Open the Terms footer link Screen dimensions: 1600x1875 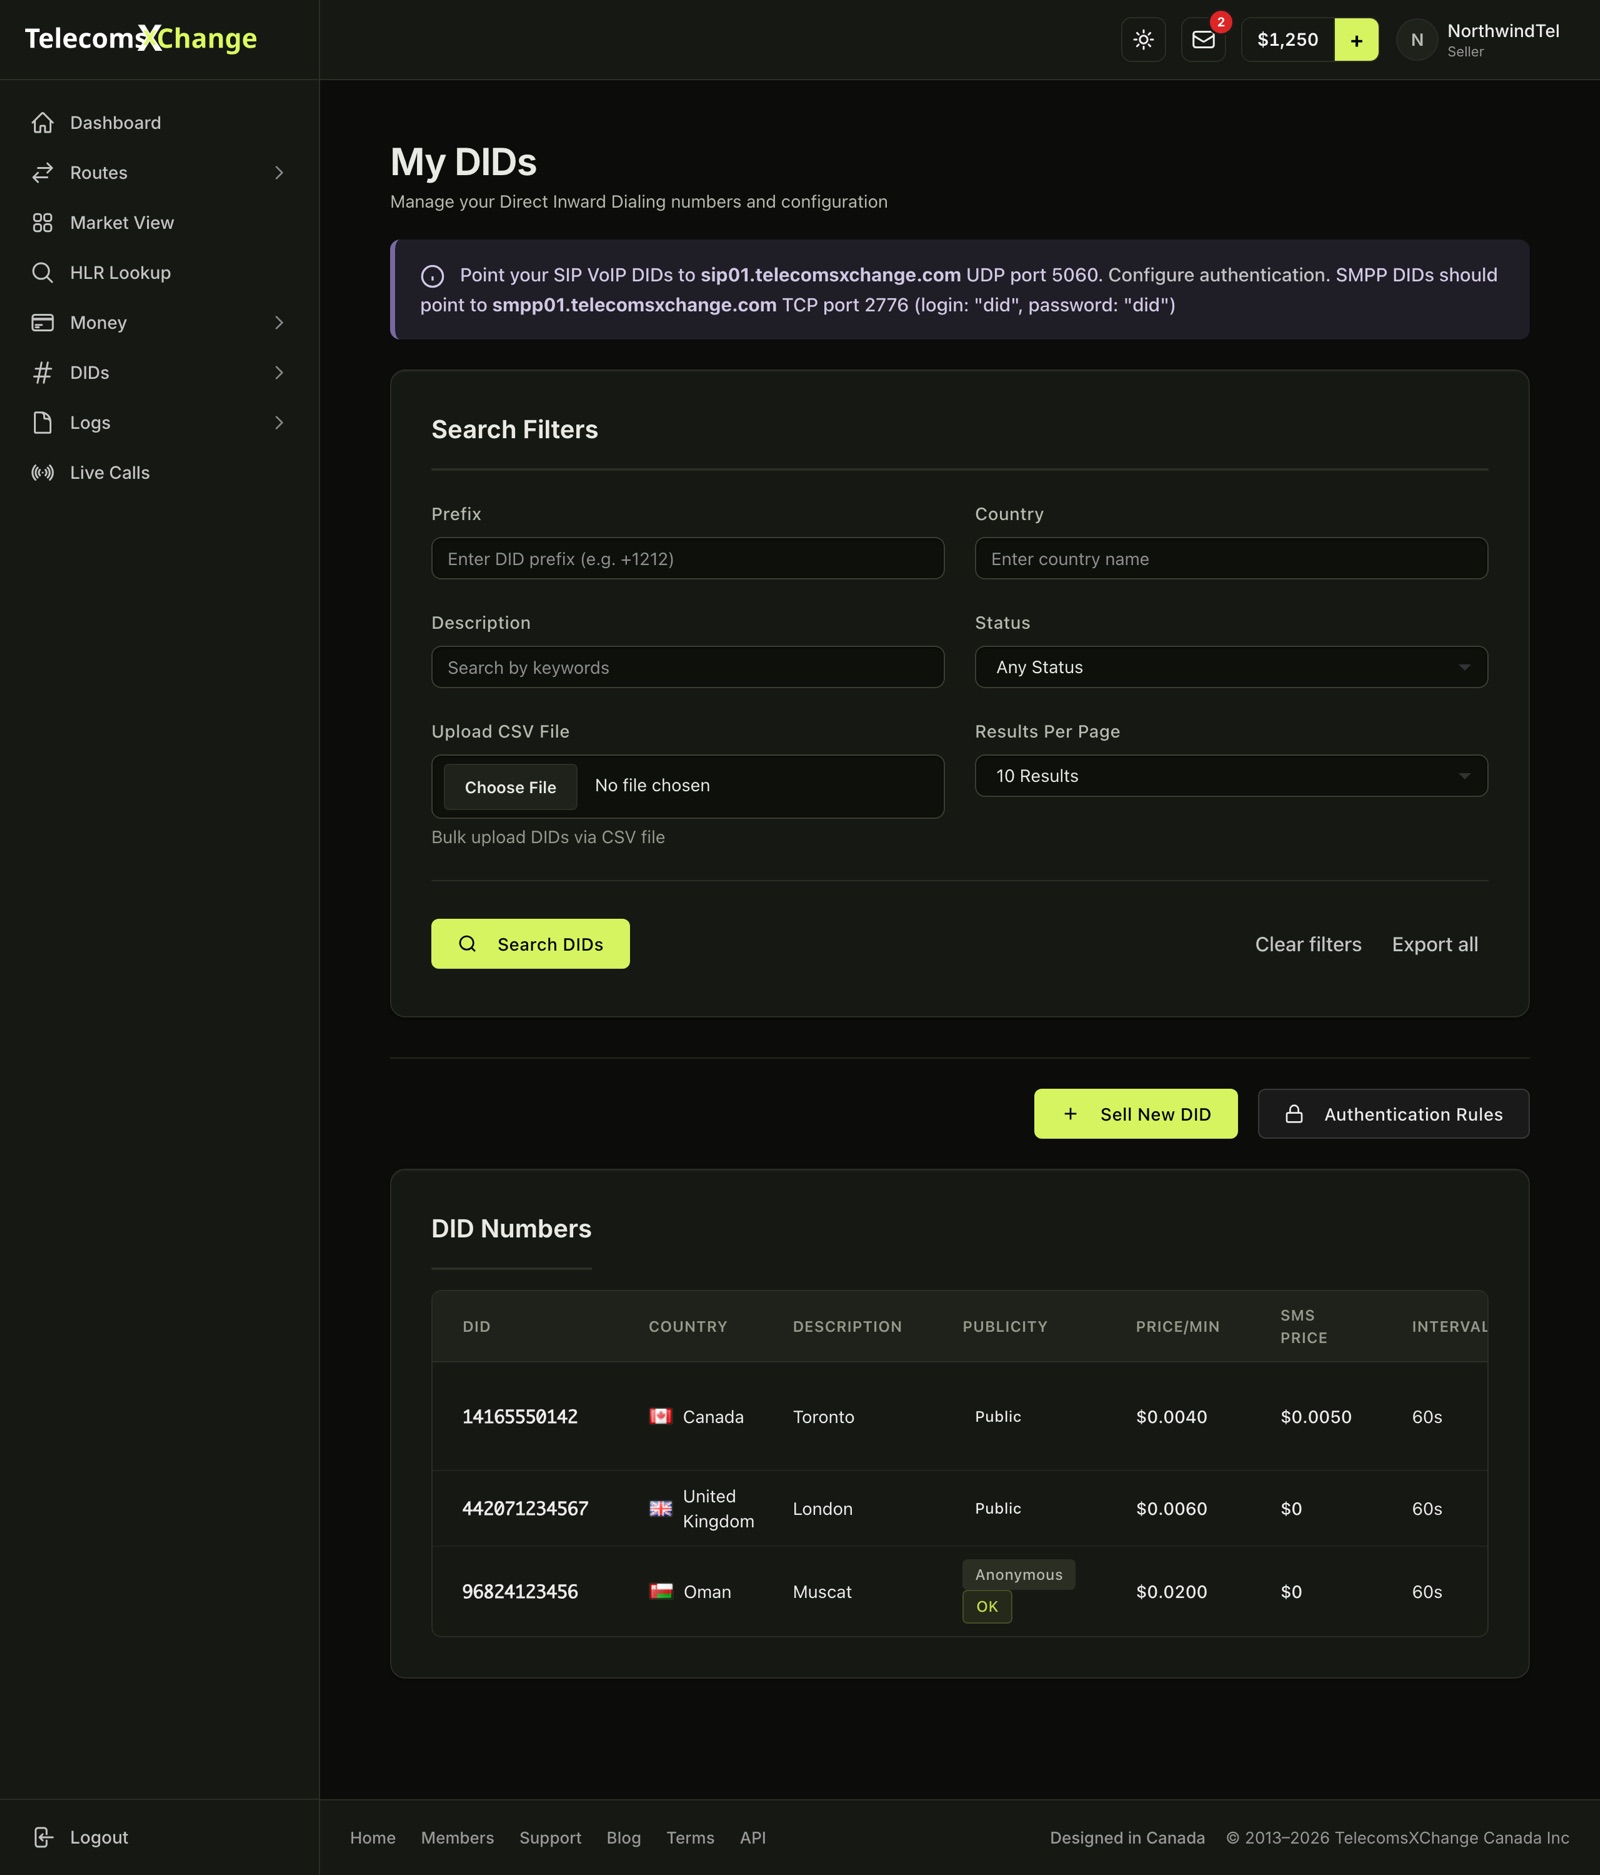point(690,1838)
